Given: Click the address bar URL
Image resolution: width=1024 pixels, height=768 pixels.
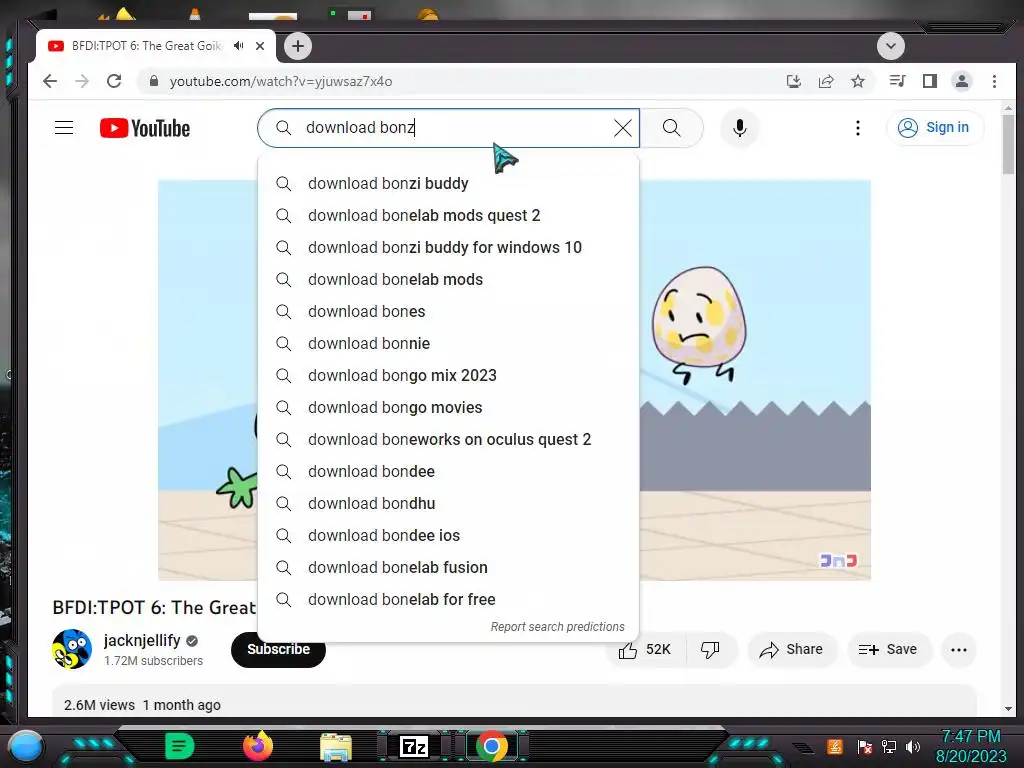Looking at the screenshot, I should pyautogui.click(x=281, y=81).
